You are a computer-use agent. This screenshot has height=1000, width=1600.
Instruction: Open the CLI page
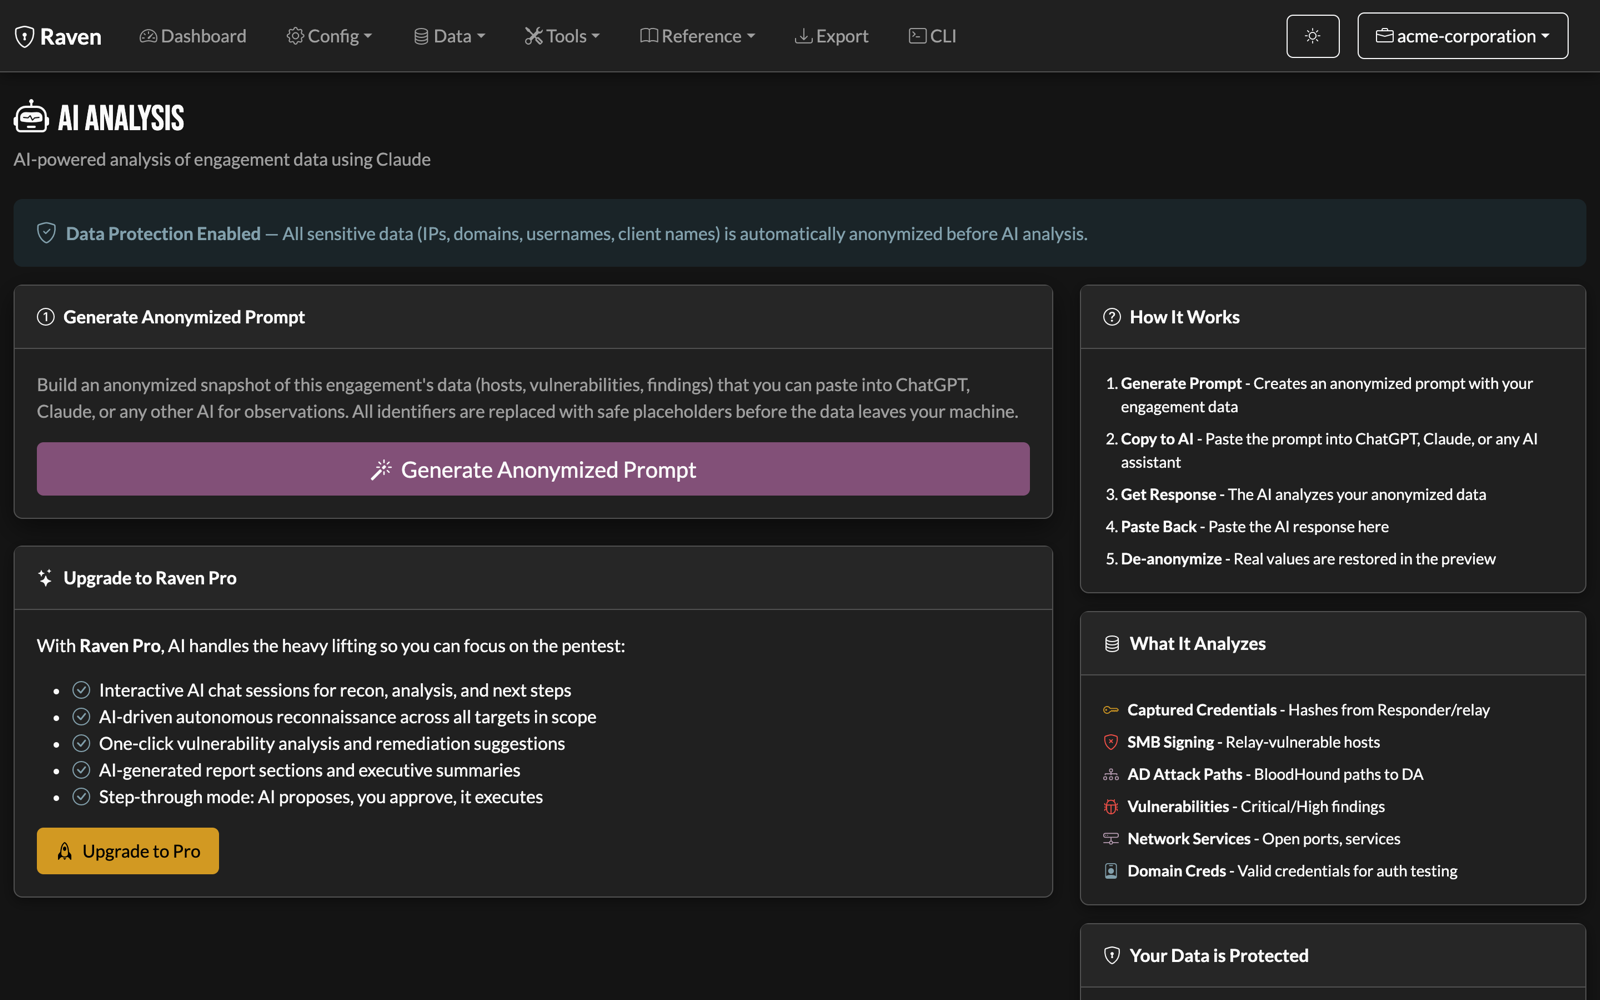pos(932,36)
